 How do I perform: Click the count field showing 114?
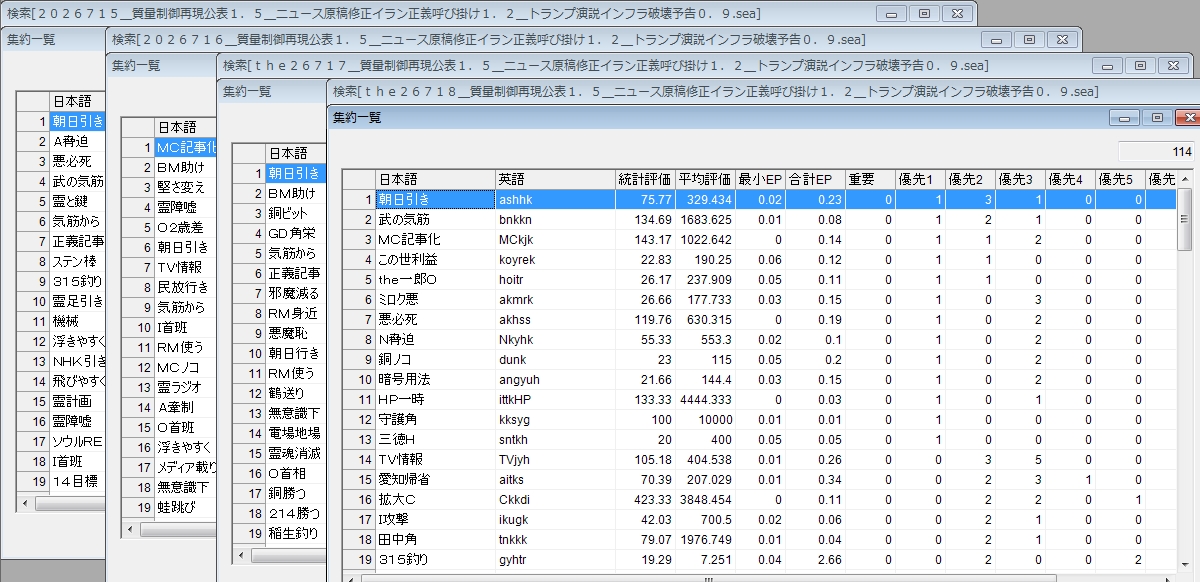(x=1155, y=152)
